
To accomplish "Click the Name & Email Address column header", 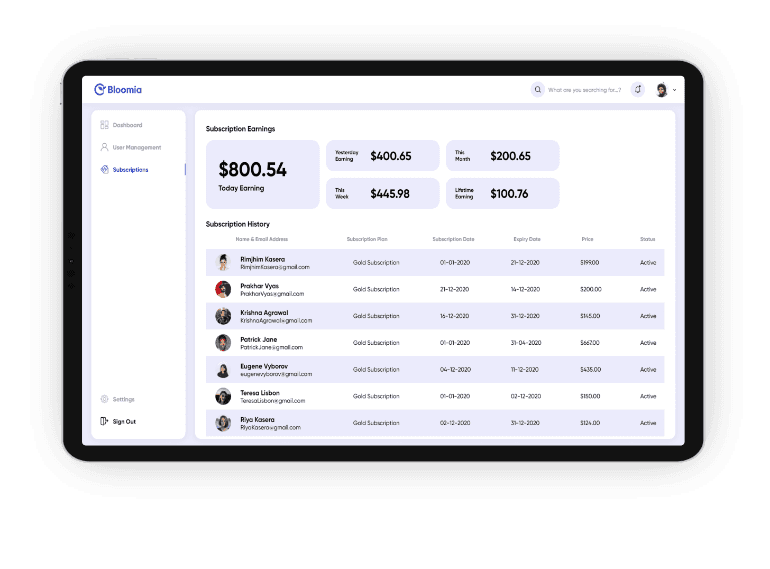I will (x=262, y=239).
